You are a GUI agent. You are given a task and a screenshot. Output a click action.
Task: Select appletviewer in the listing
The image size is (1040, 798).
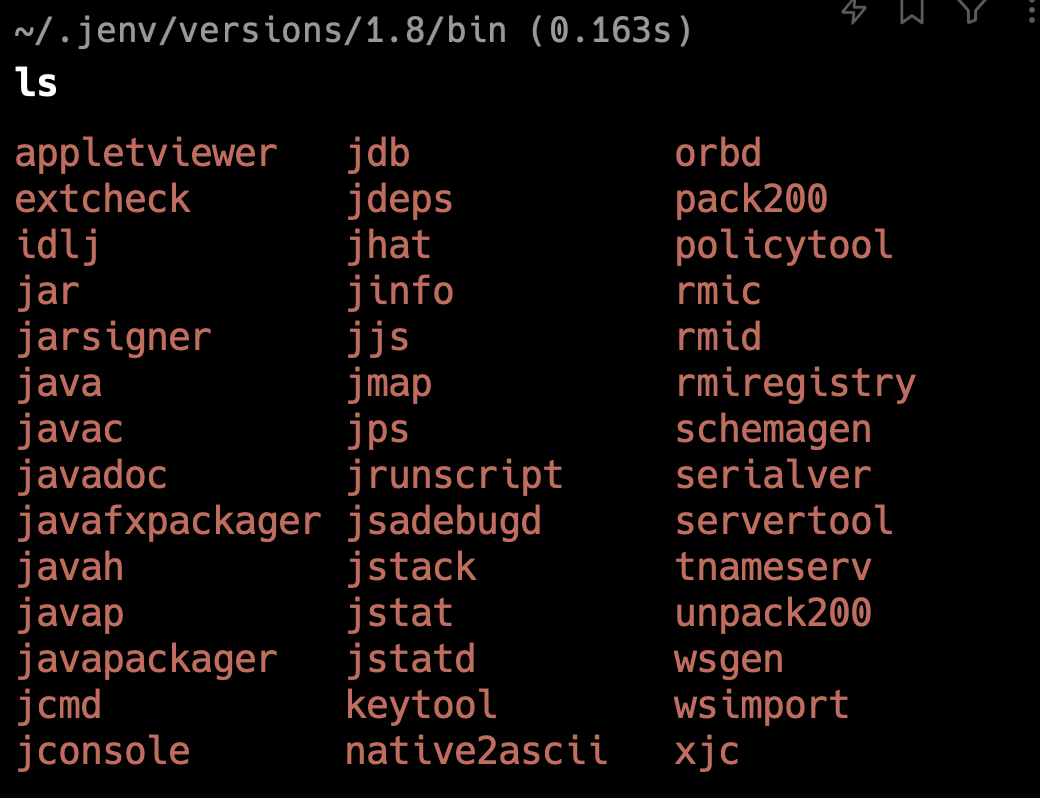(x=146, y=153)
